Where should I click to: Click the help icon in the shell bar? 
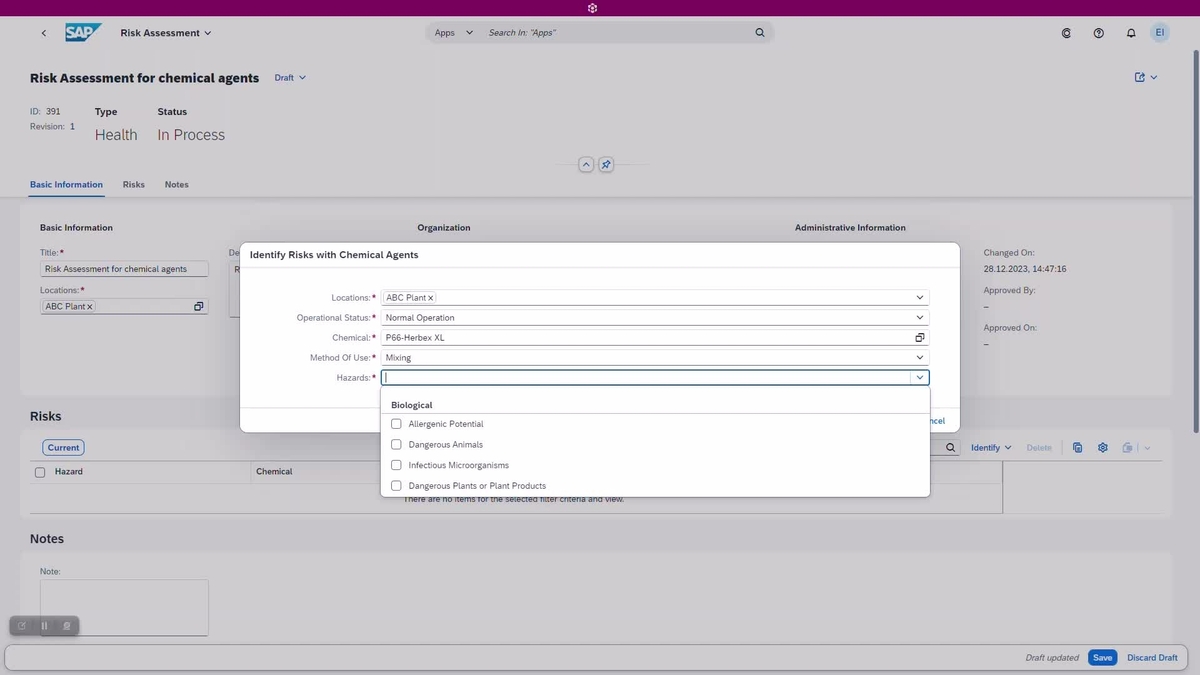[x=1098, y=32]
